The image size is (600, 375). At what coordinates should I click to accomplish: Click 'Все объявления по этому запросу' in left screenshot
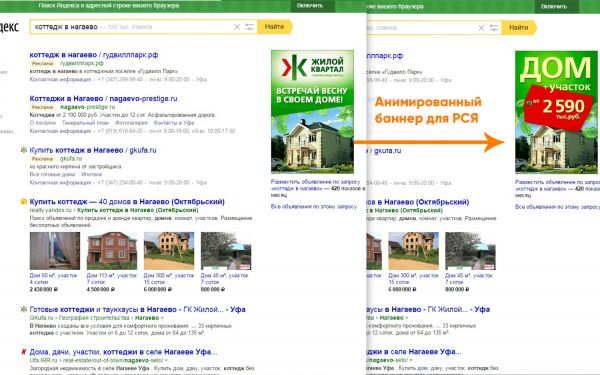tap(314, 206)
